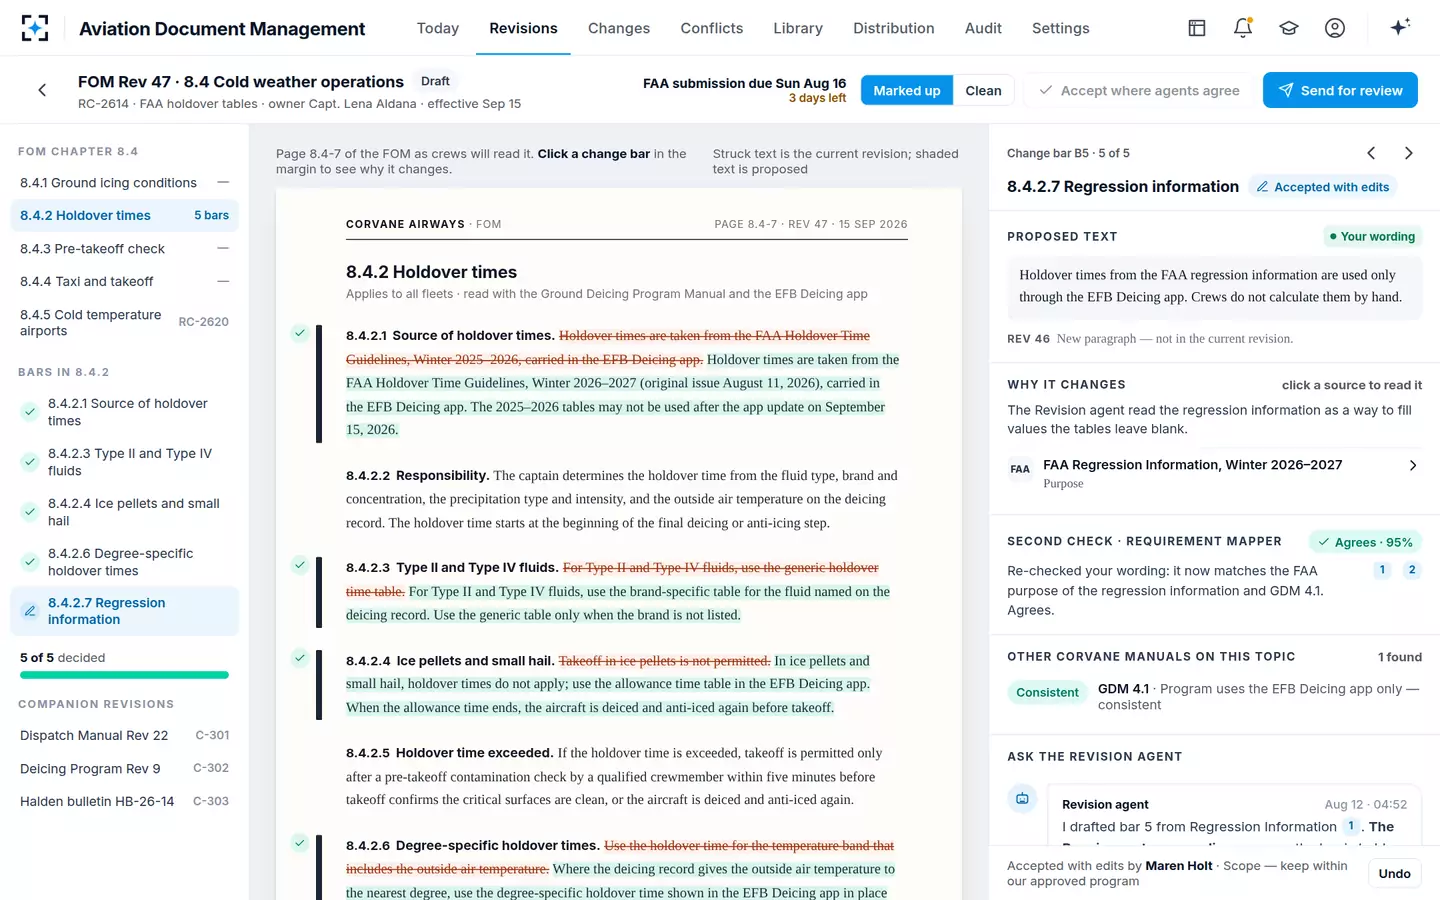Open 8.4.2 Holdover times section
1440x900 pixels.
coord(125,215)
